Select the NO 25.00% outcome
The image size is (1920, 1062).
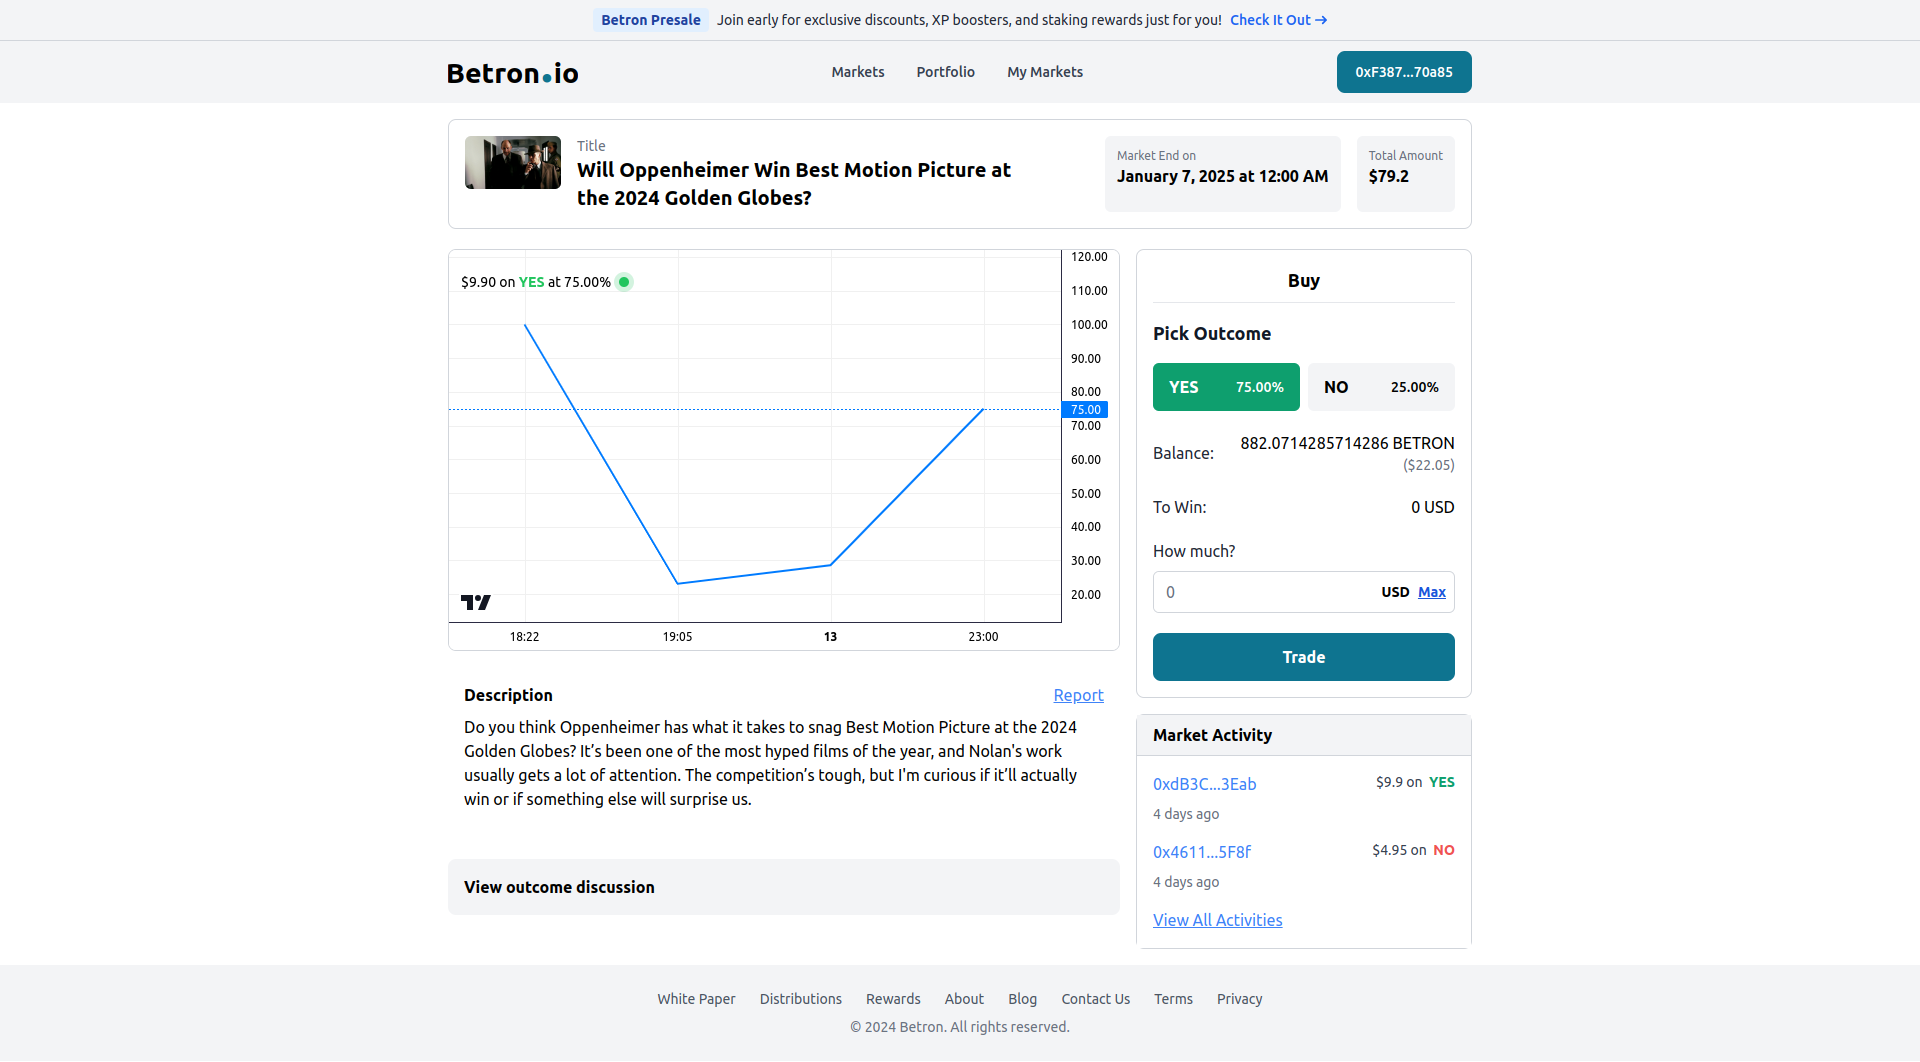[1381, 387]
